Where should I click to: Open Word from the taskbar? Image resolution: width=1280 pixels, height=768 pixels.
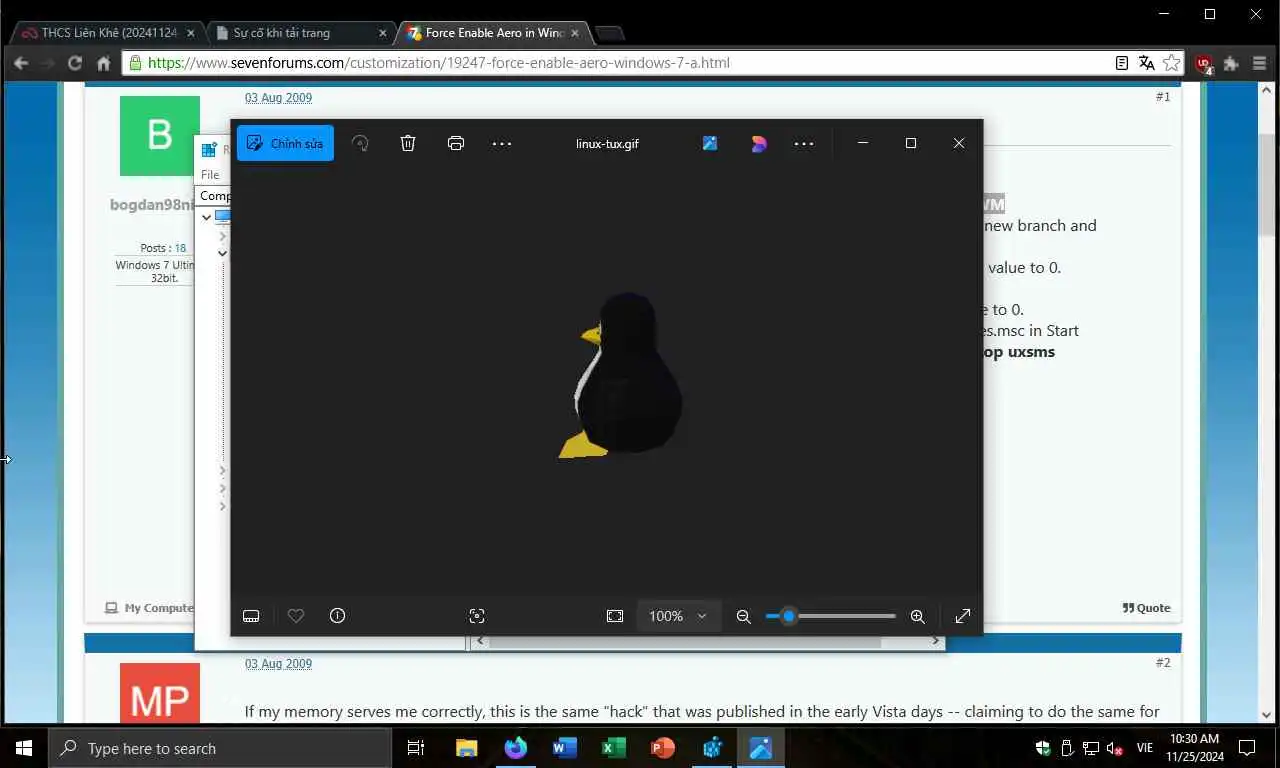tap(564, 748)
